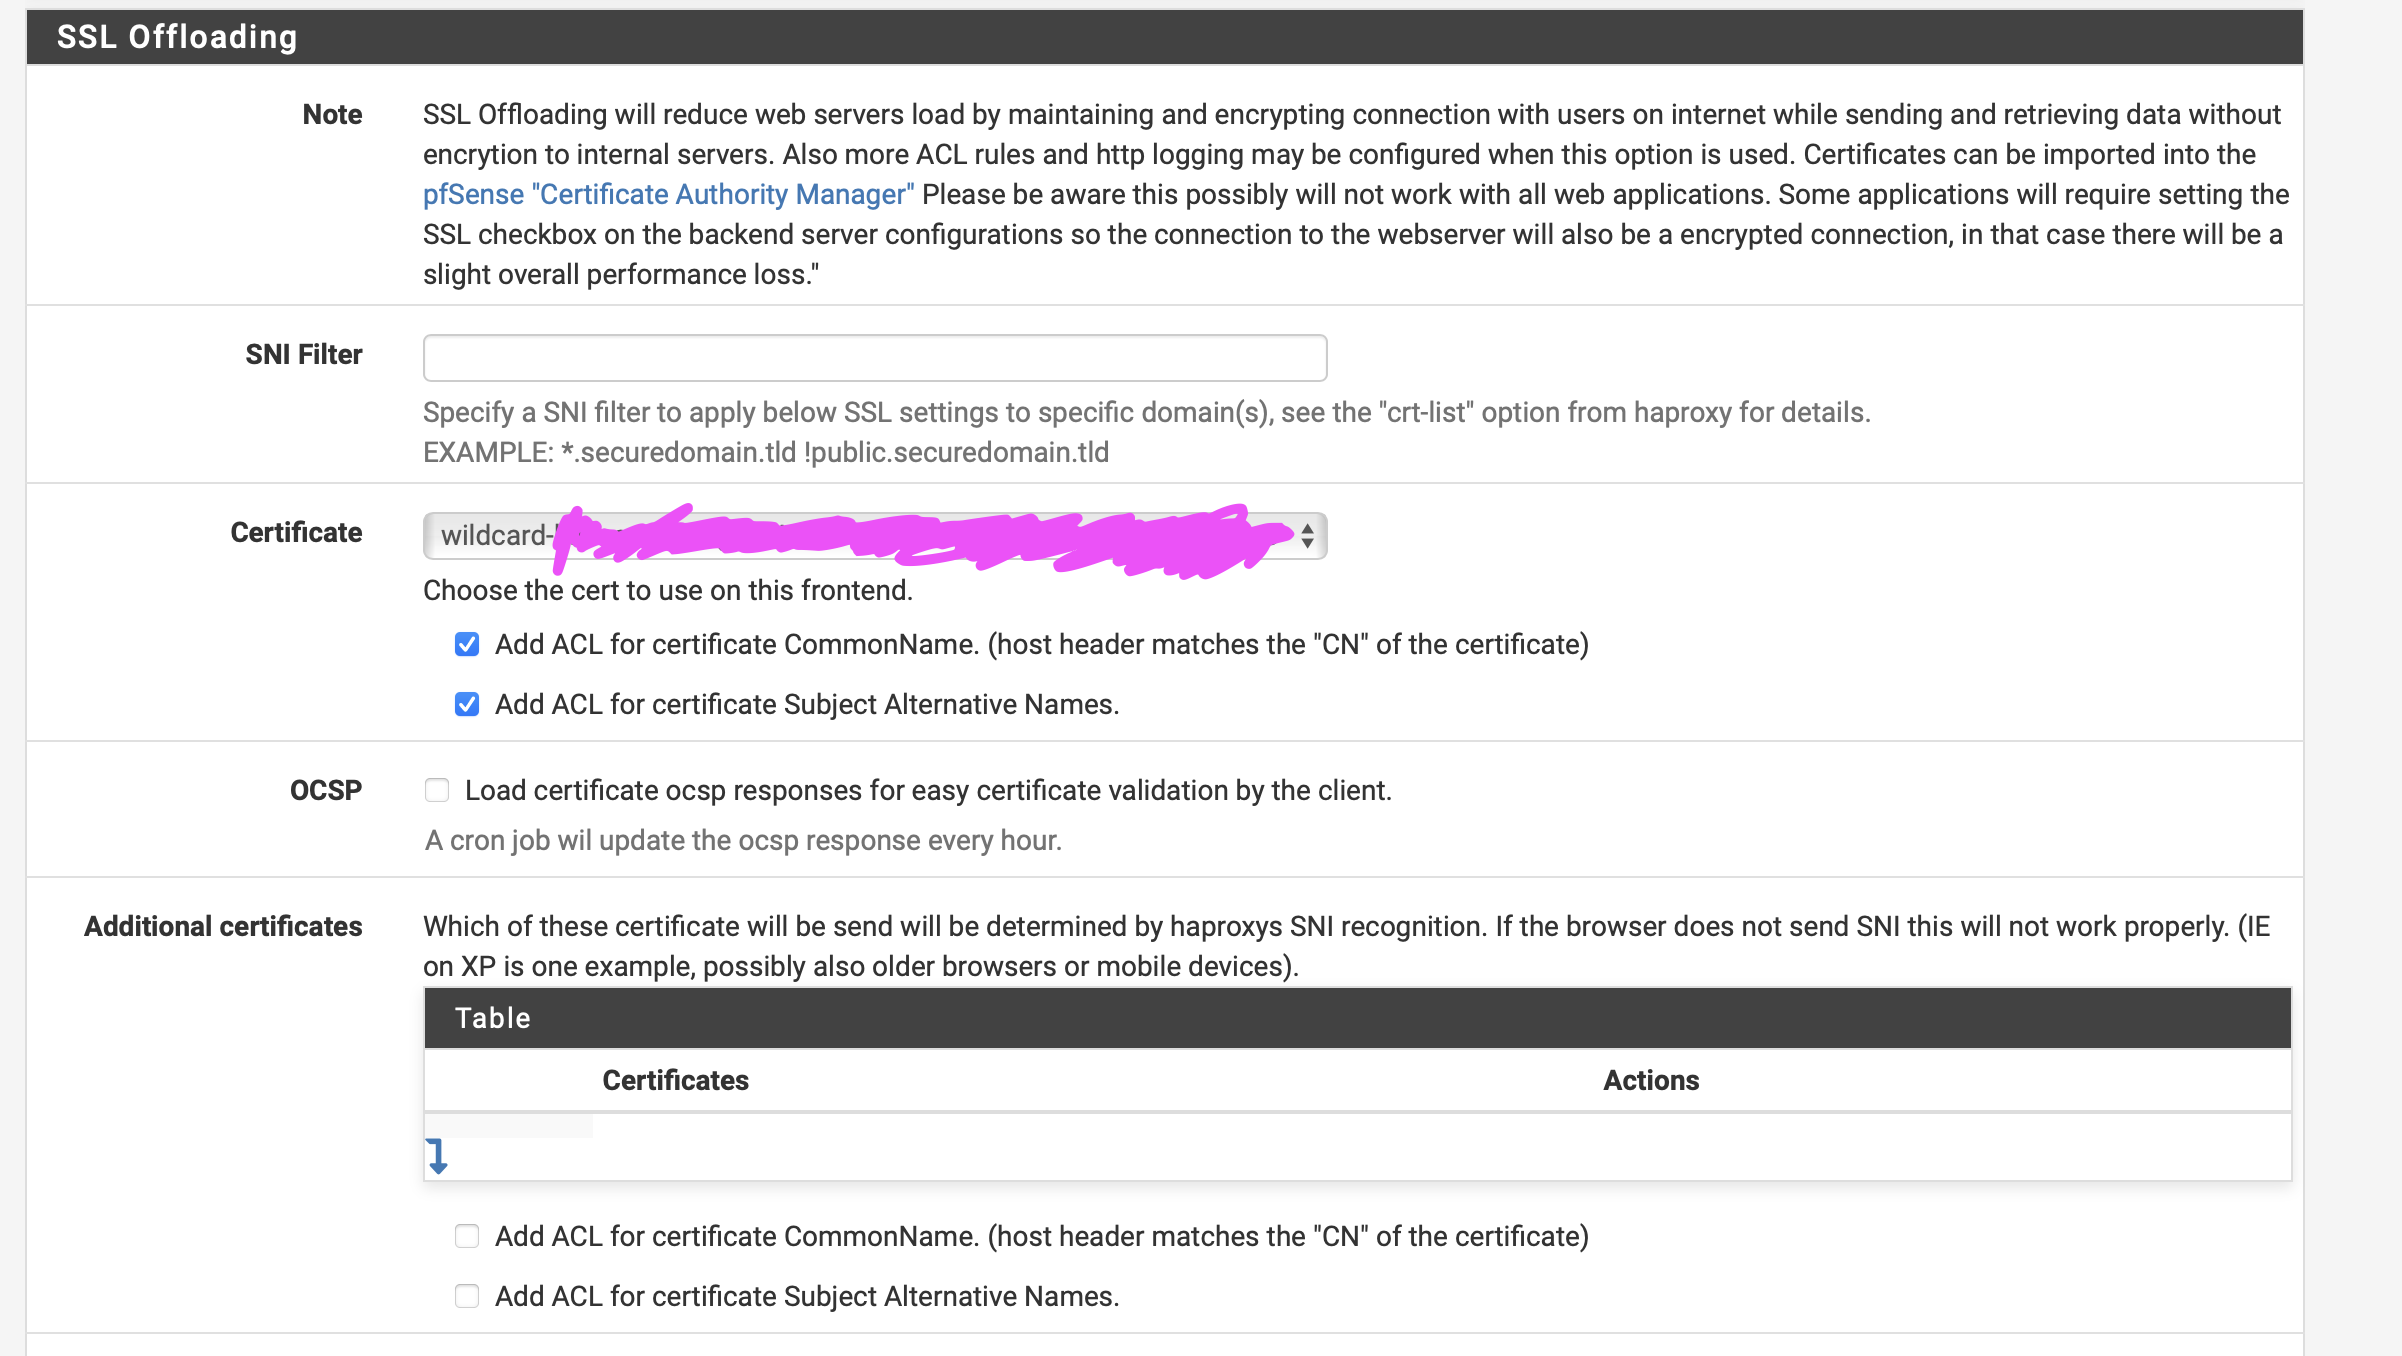Check the unchecked Subject Alternative Names ACL checkbox
Image resolution: width=2402 pixels, height=1356 pixels.
pyautogui.click(x=467, y=1297)
